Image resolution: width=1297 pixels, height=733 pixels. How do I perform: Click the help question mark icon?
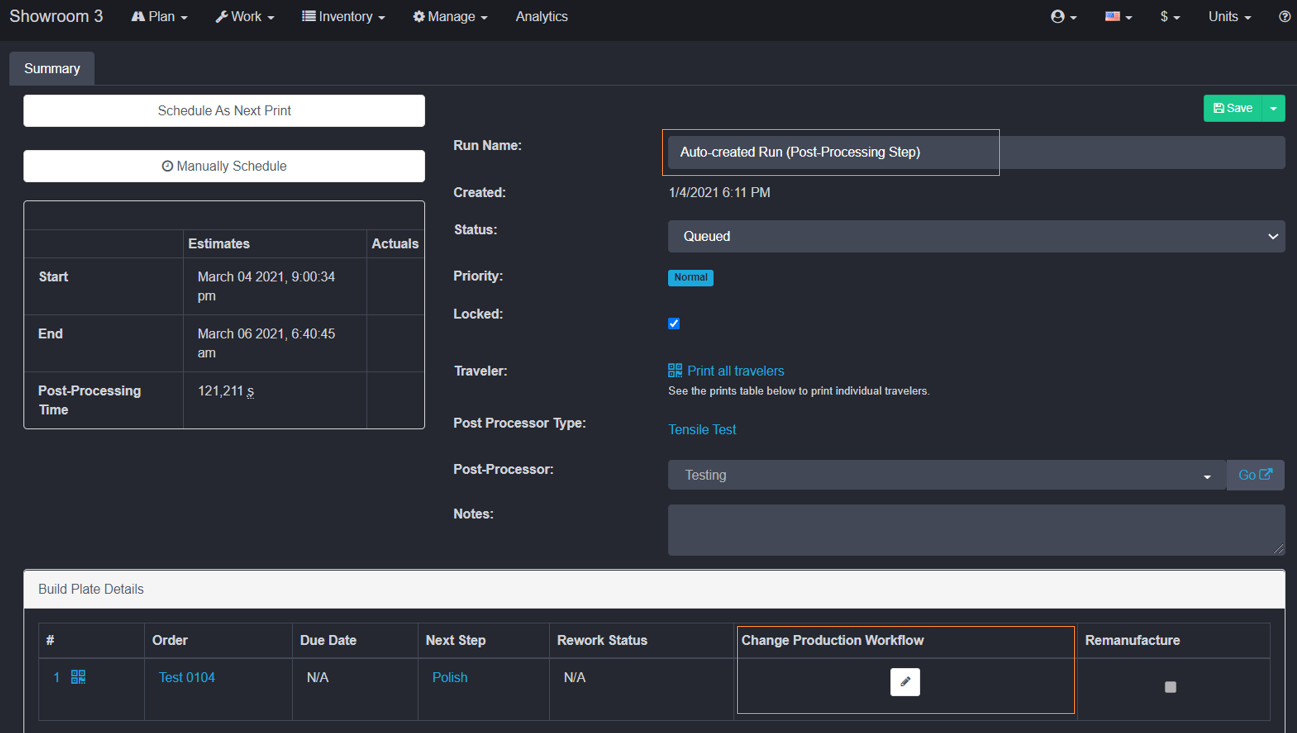coord(1284,17)
